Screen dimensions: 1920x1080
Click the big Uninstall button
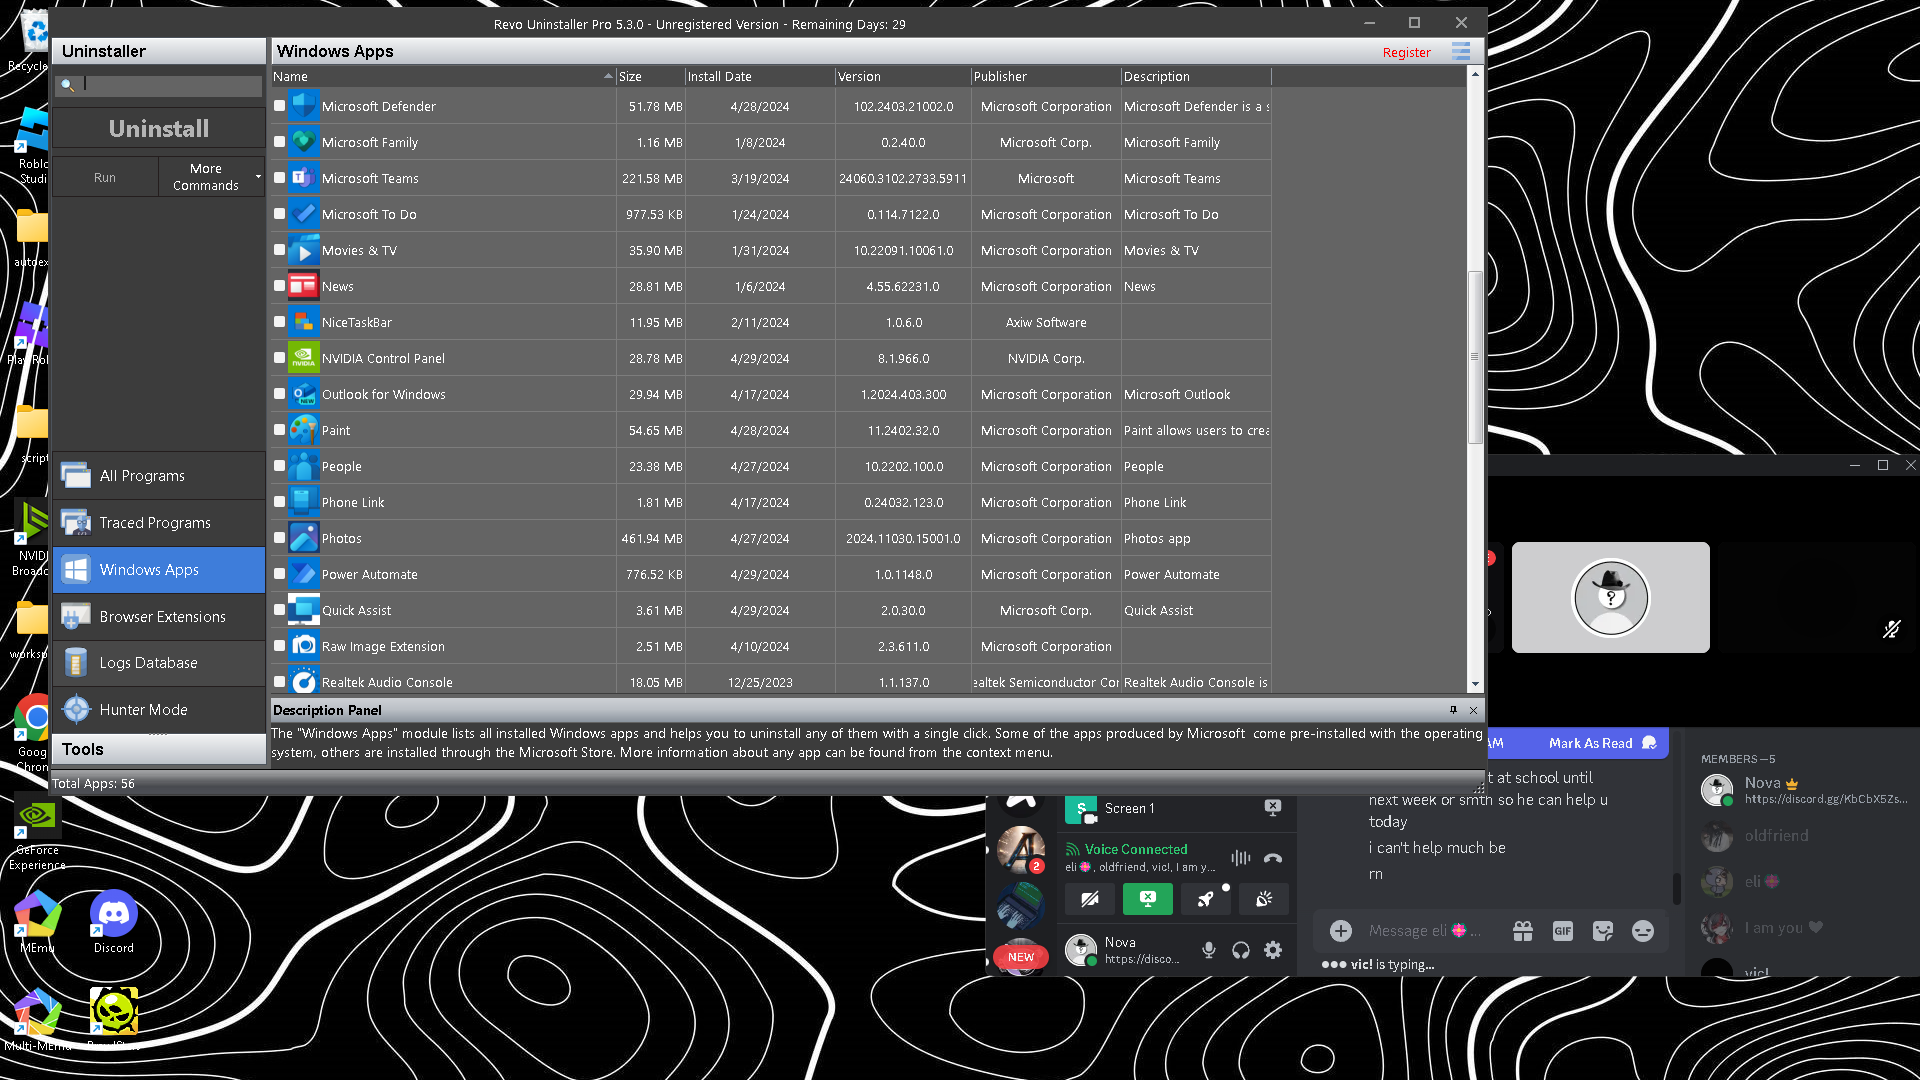tap(159, 128)
